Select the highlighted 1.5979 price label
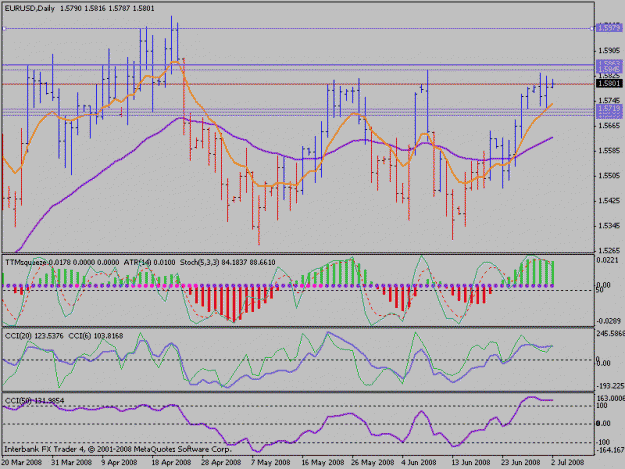 point(609,28)
